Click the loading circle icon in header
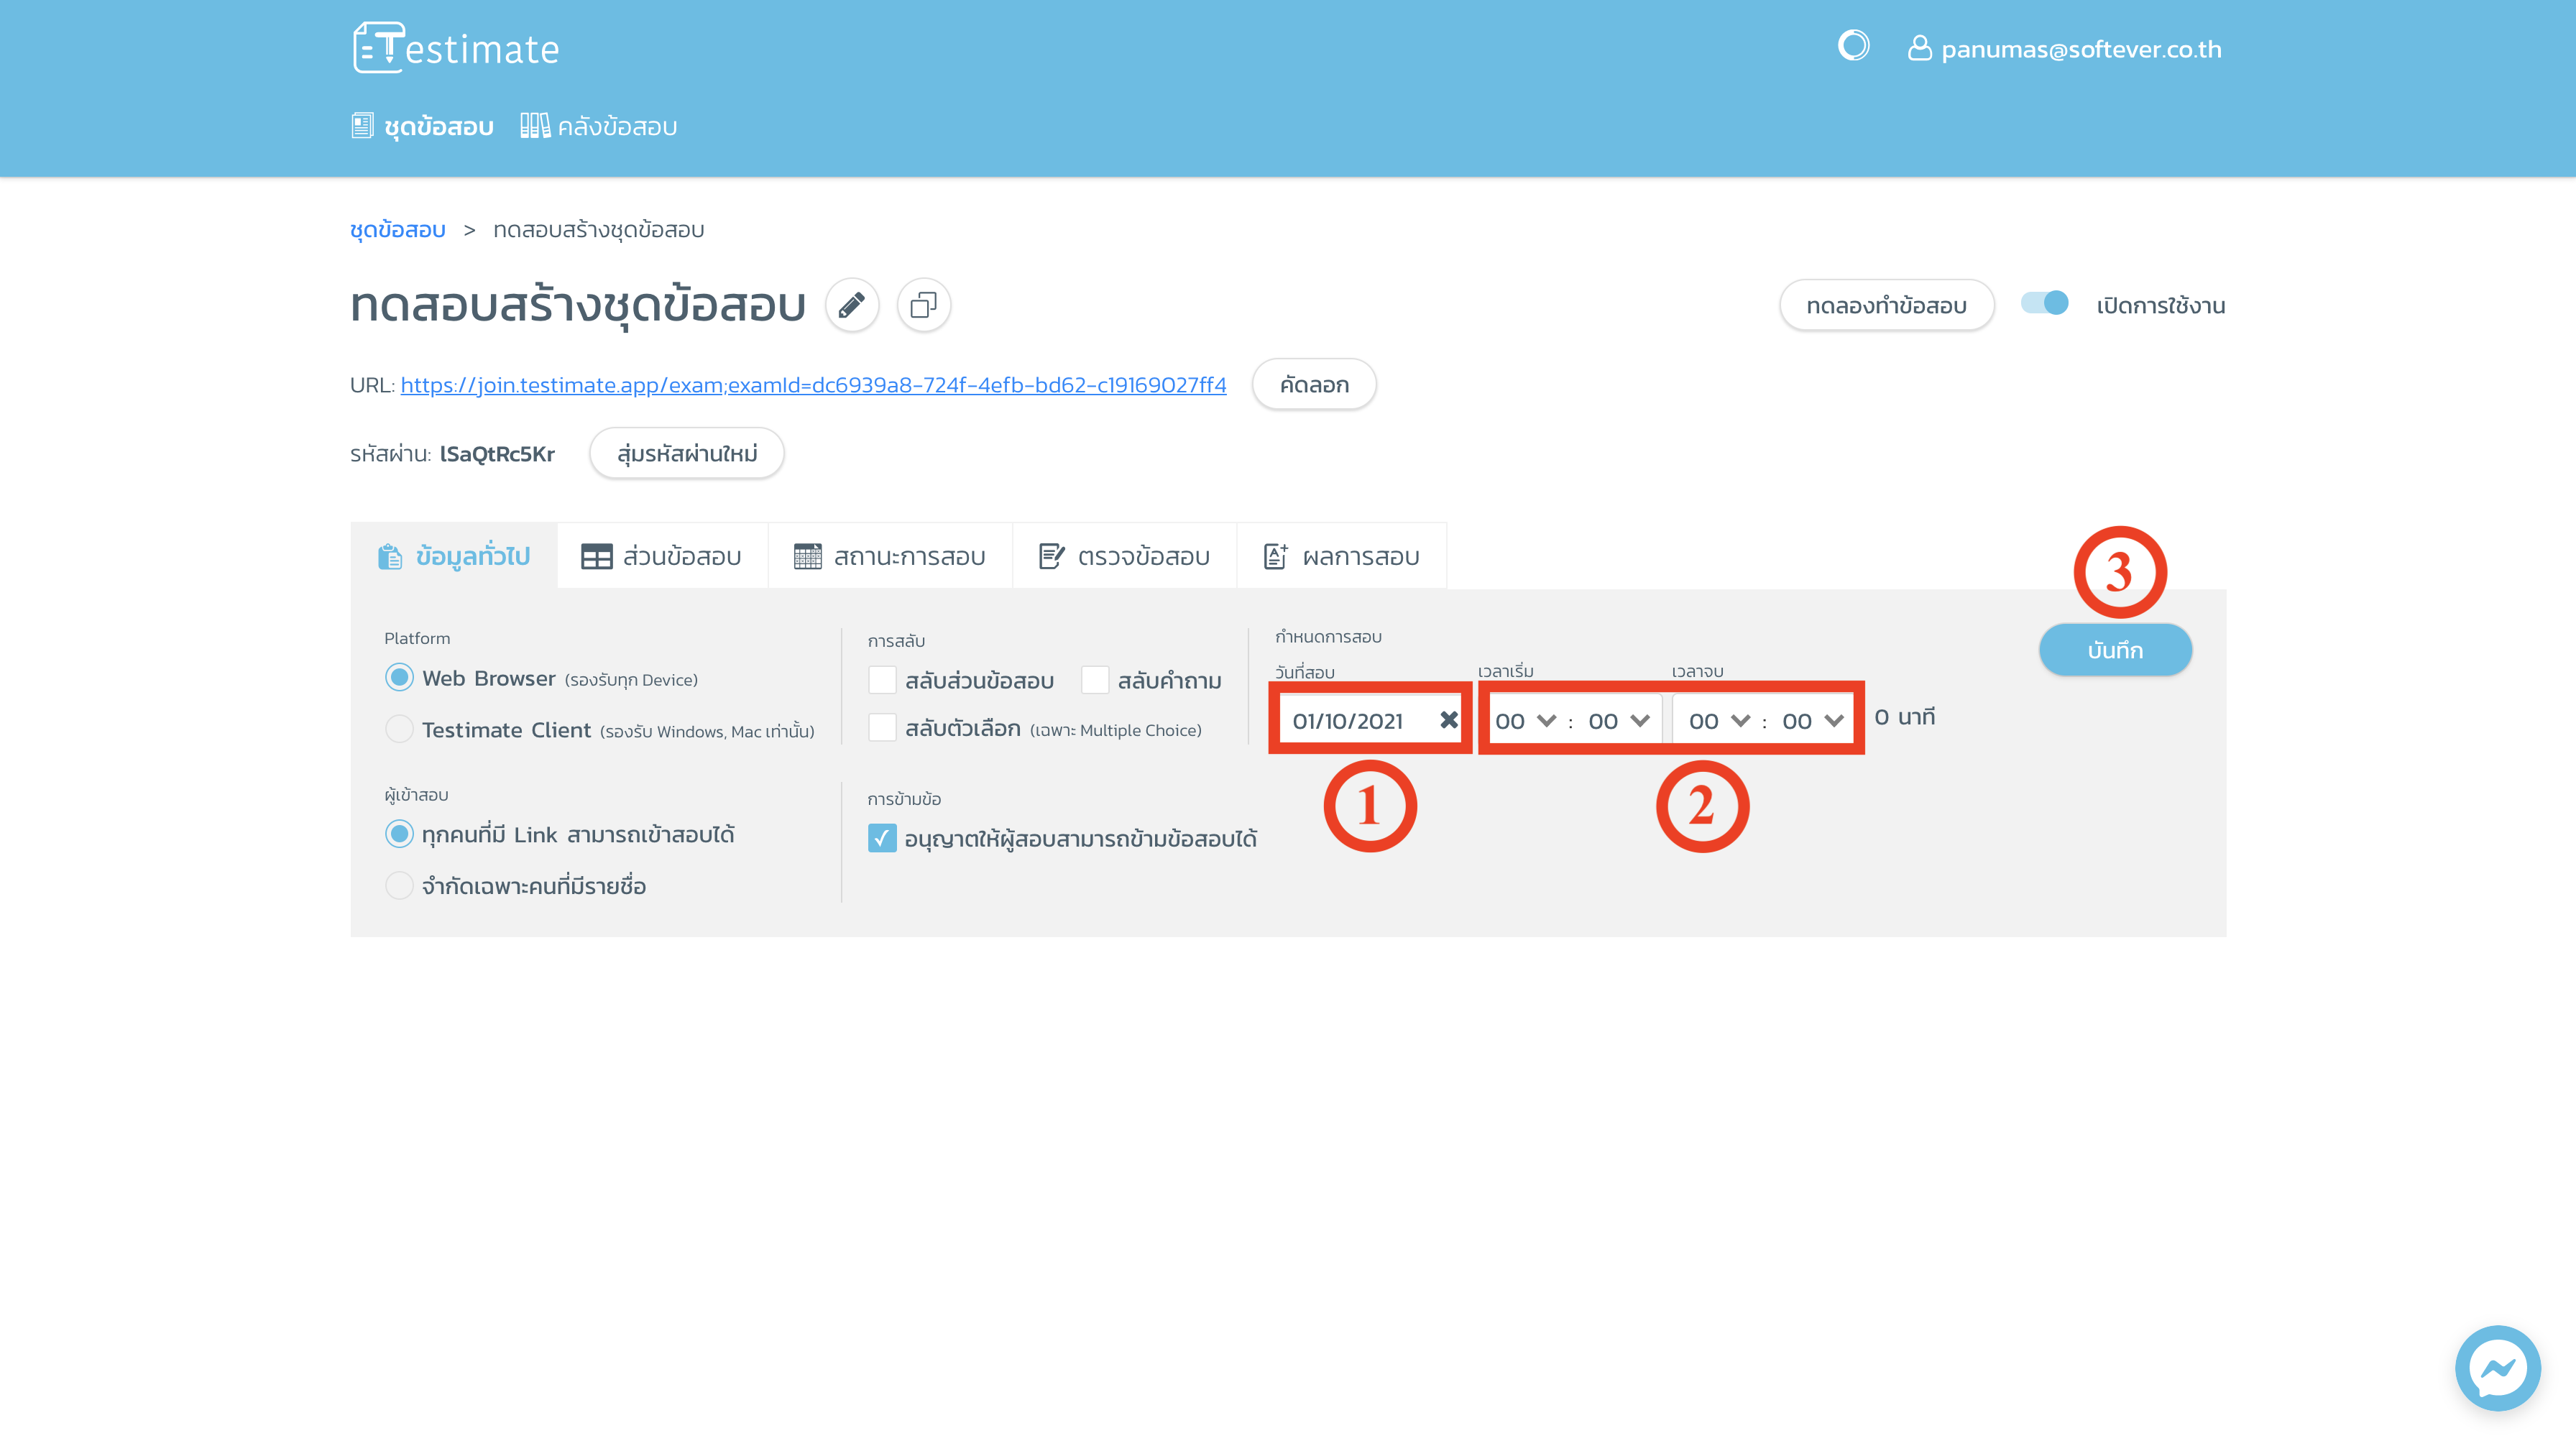2576x1446 pixels. point(1853,46)
